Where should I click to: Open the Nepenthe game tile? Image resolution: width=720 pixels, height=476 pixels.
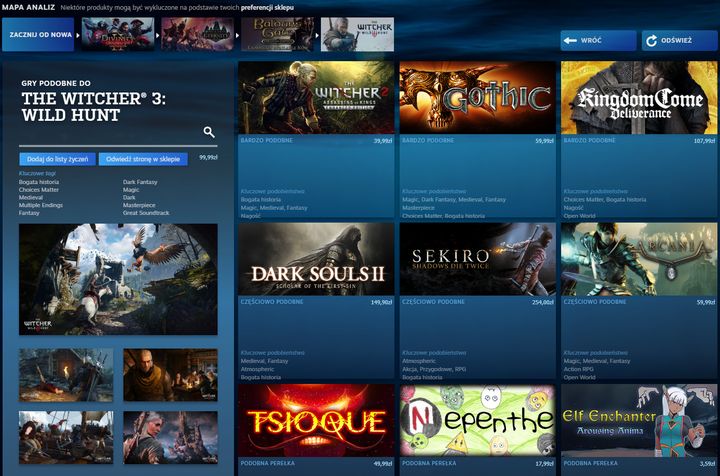(477, 420)
